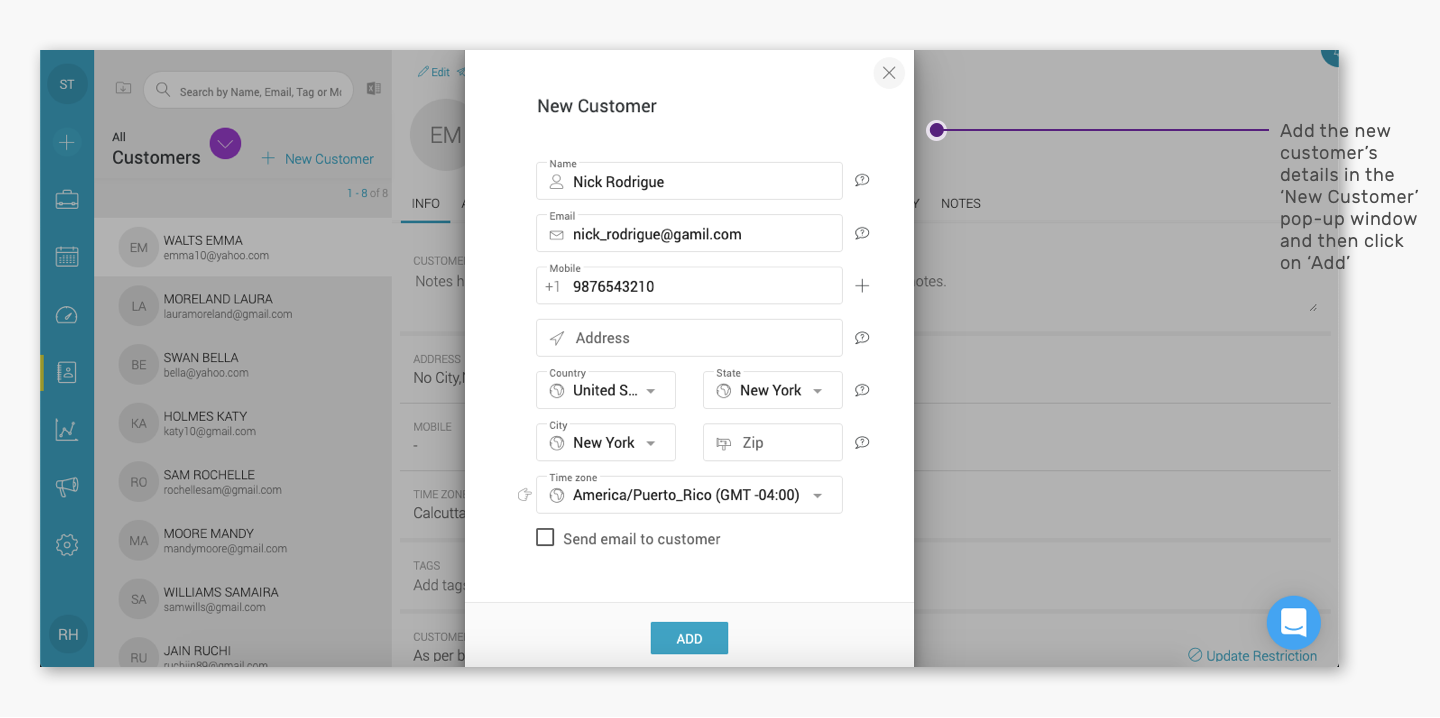This screenshot has height=718, width=1440.
Task: Click the comment icon next to Name field
Action: tap(862, 181)
